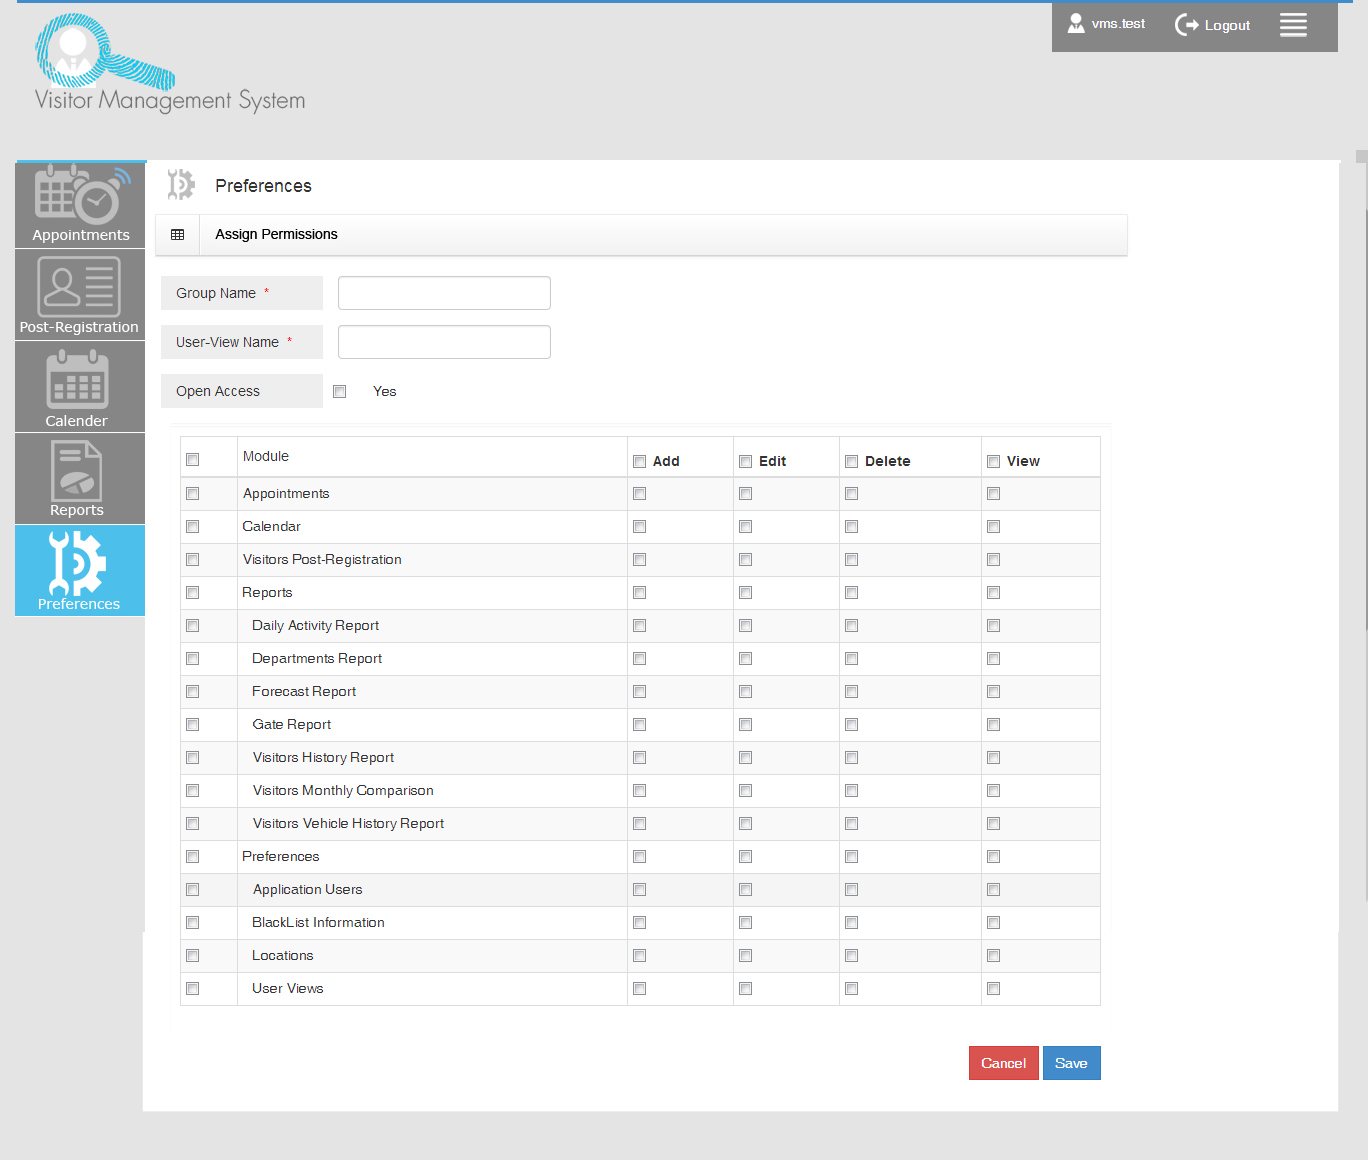Viewport: 1368px width, 1160px height.
Task: Tick the User Views row selection checkbox
Action: point(193,989)
